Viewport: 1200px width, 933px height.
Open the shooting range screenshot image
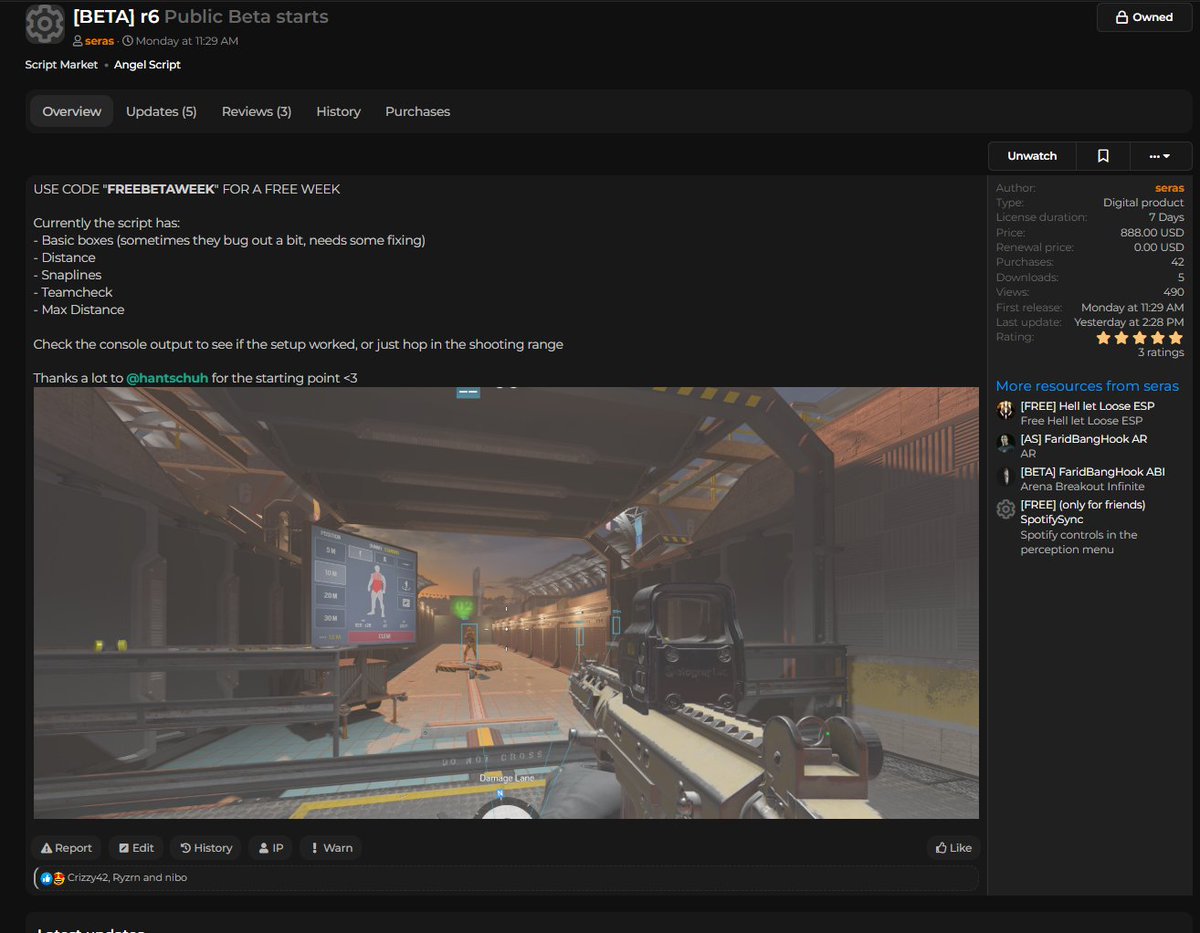pyautogui.click(x=506, y=603)
